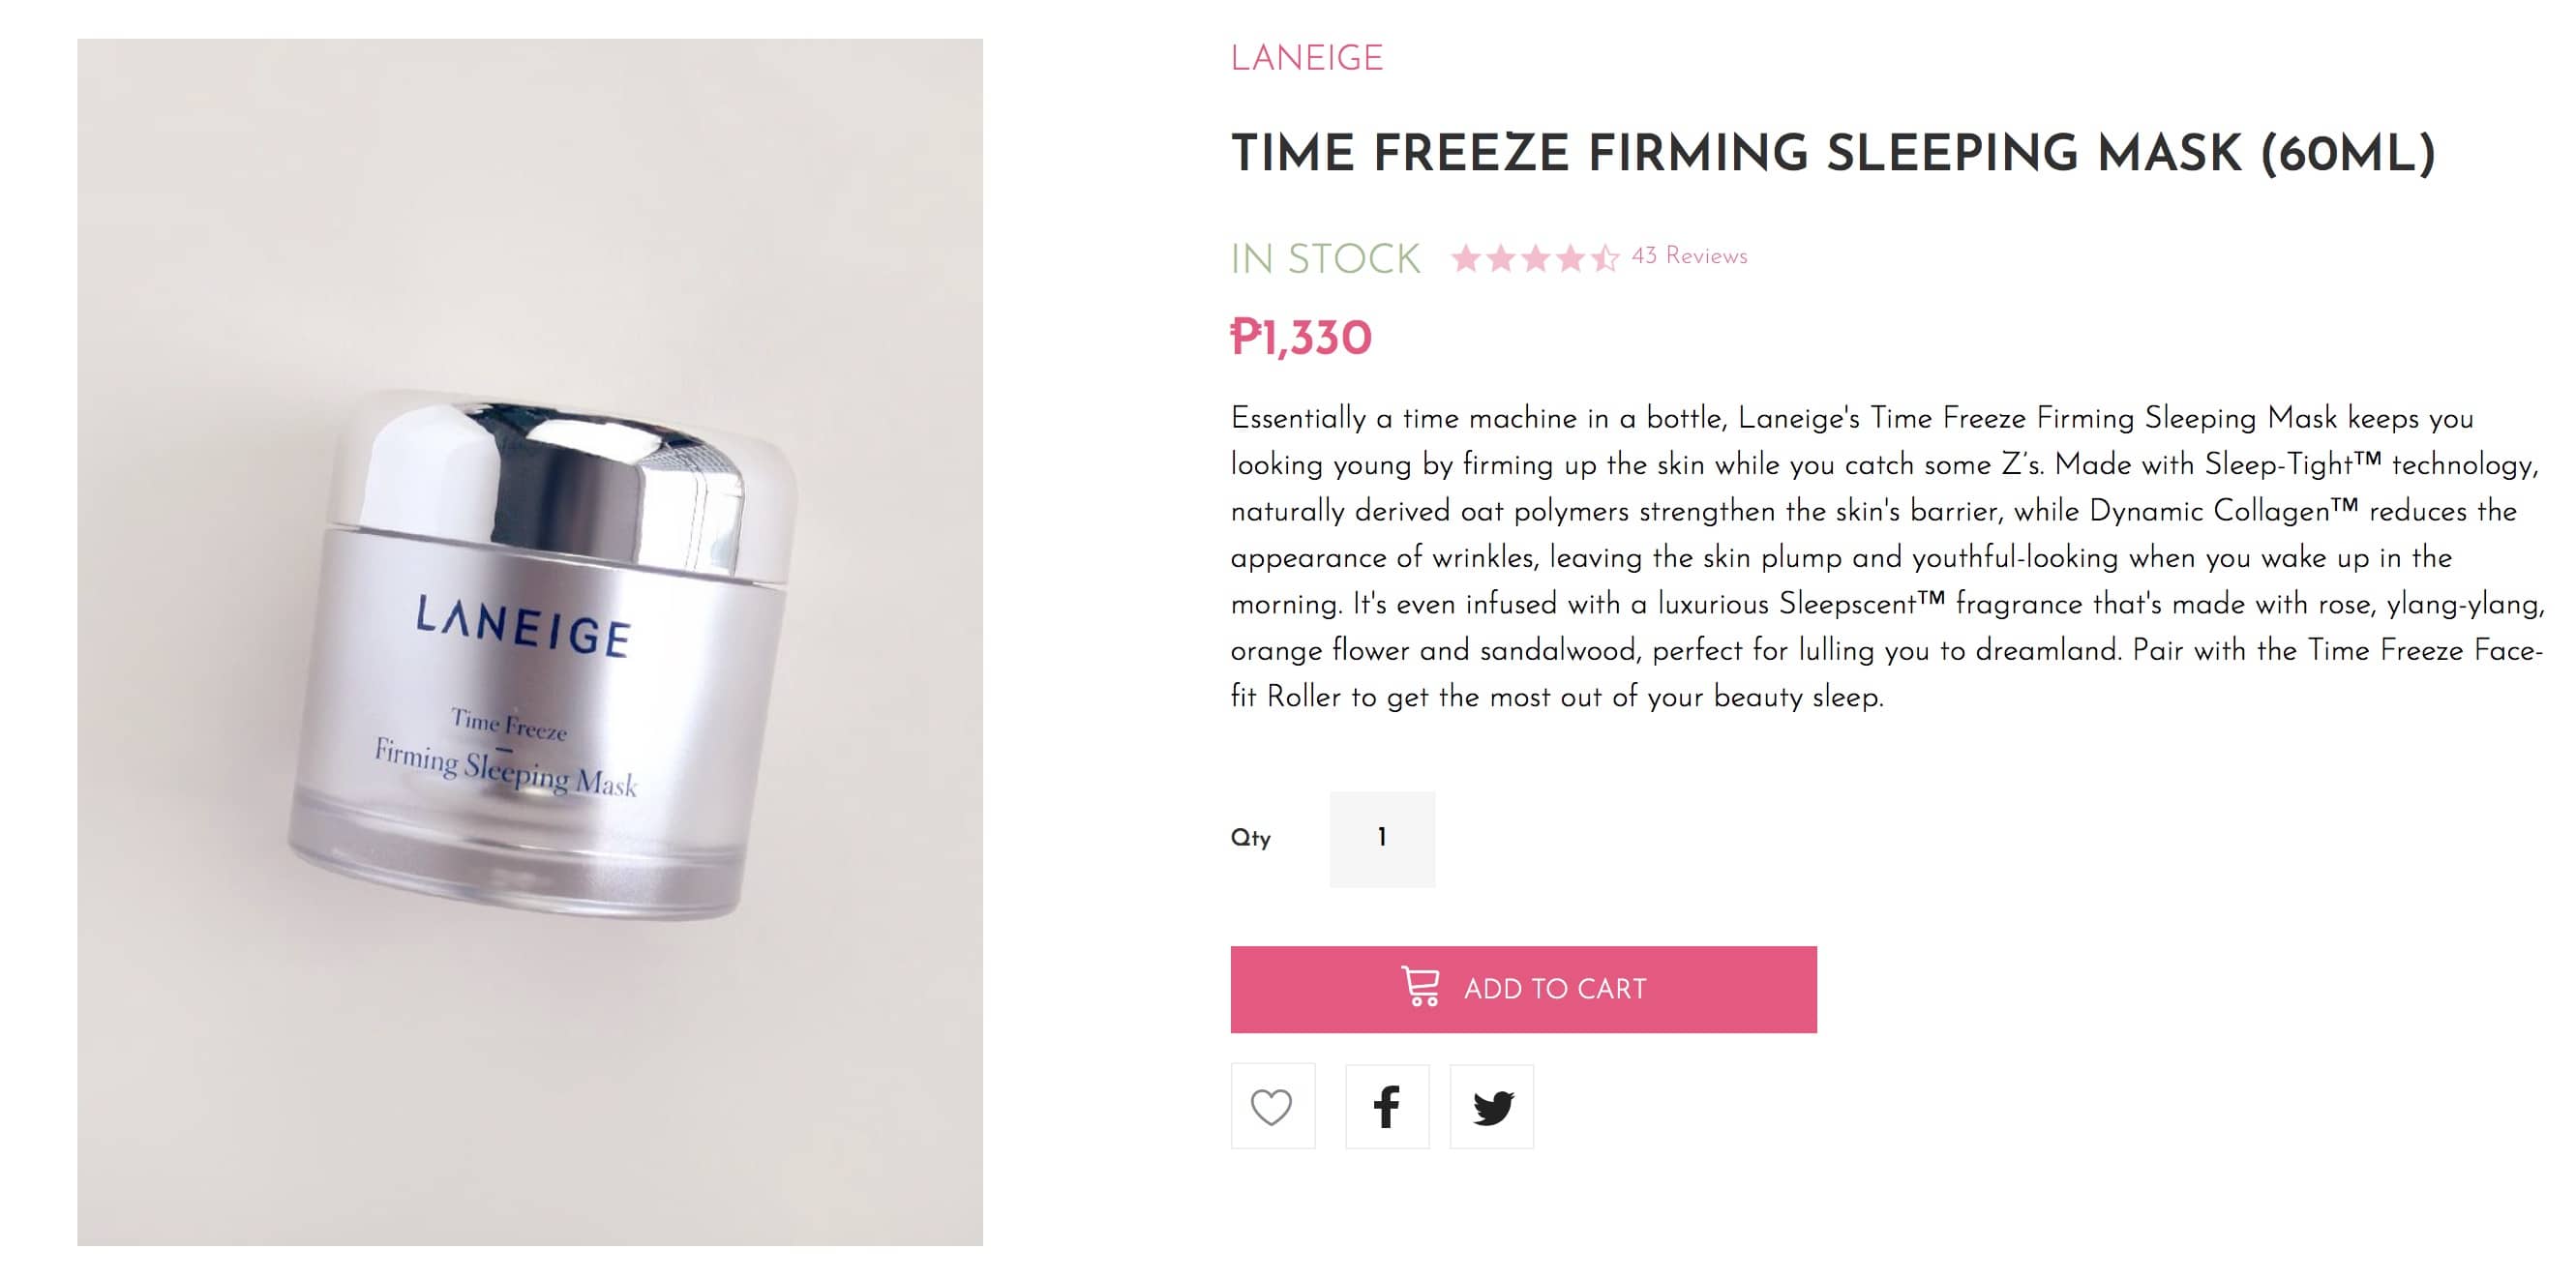2576x1279 pixels.
Task: Share product via Facebook icon
Action: (1386, 1106)
